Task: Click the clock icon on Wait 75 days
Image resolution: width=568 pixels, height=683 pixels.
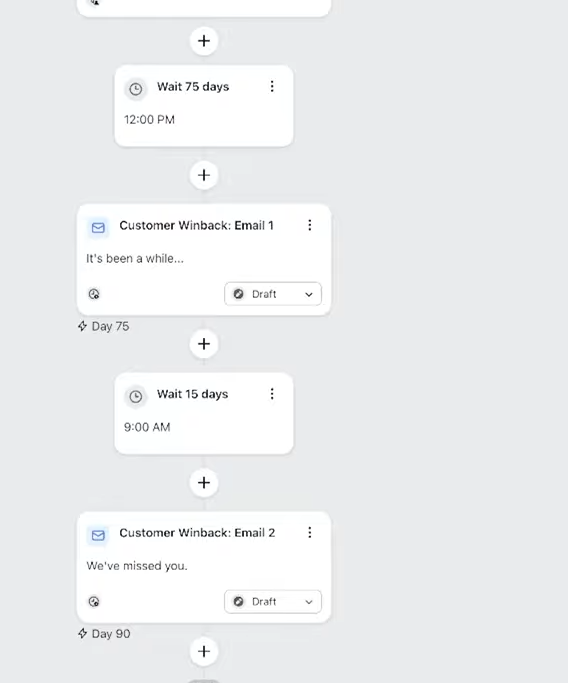Action: pyautogui.click(x=136, y=89)
